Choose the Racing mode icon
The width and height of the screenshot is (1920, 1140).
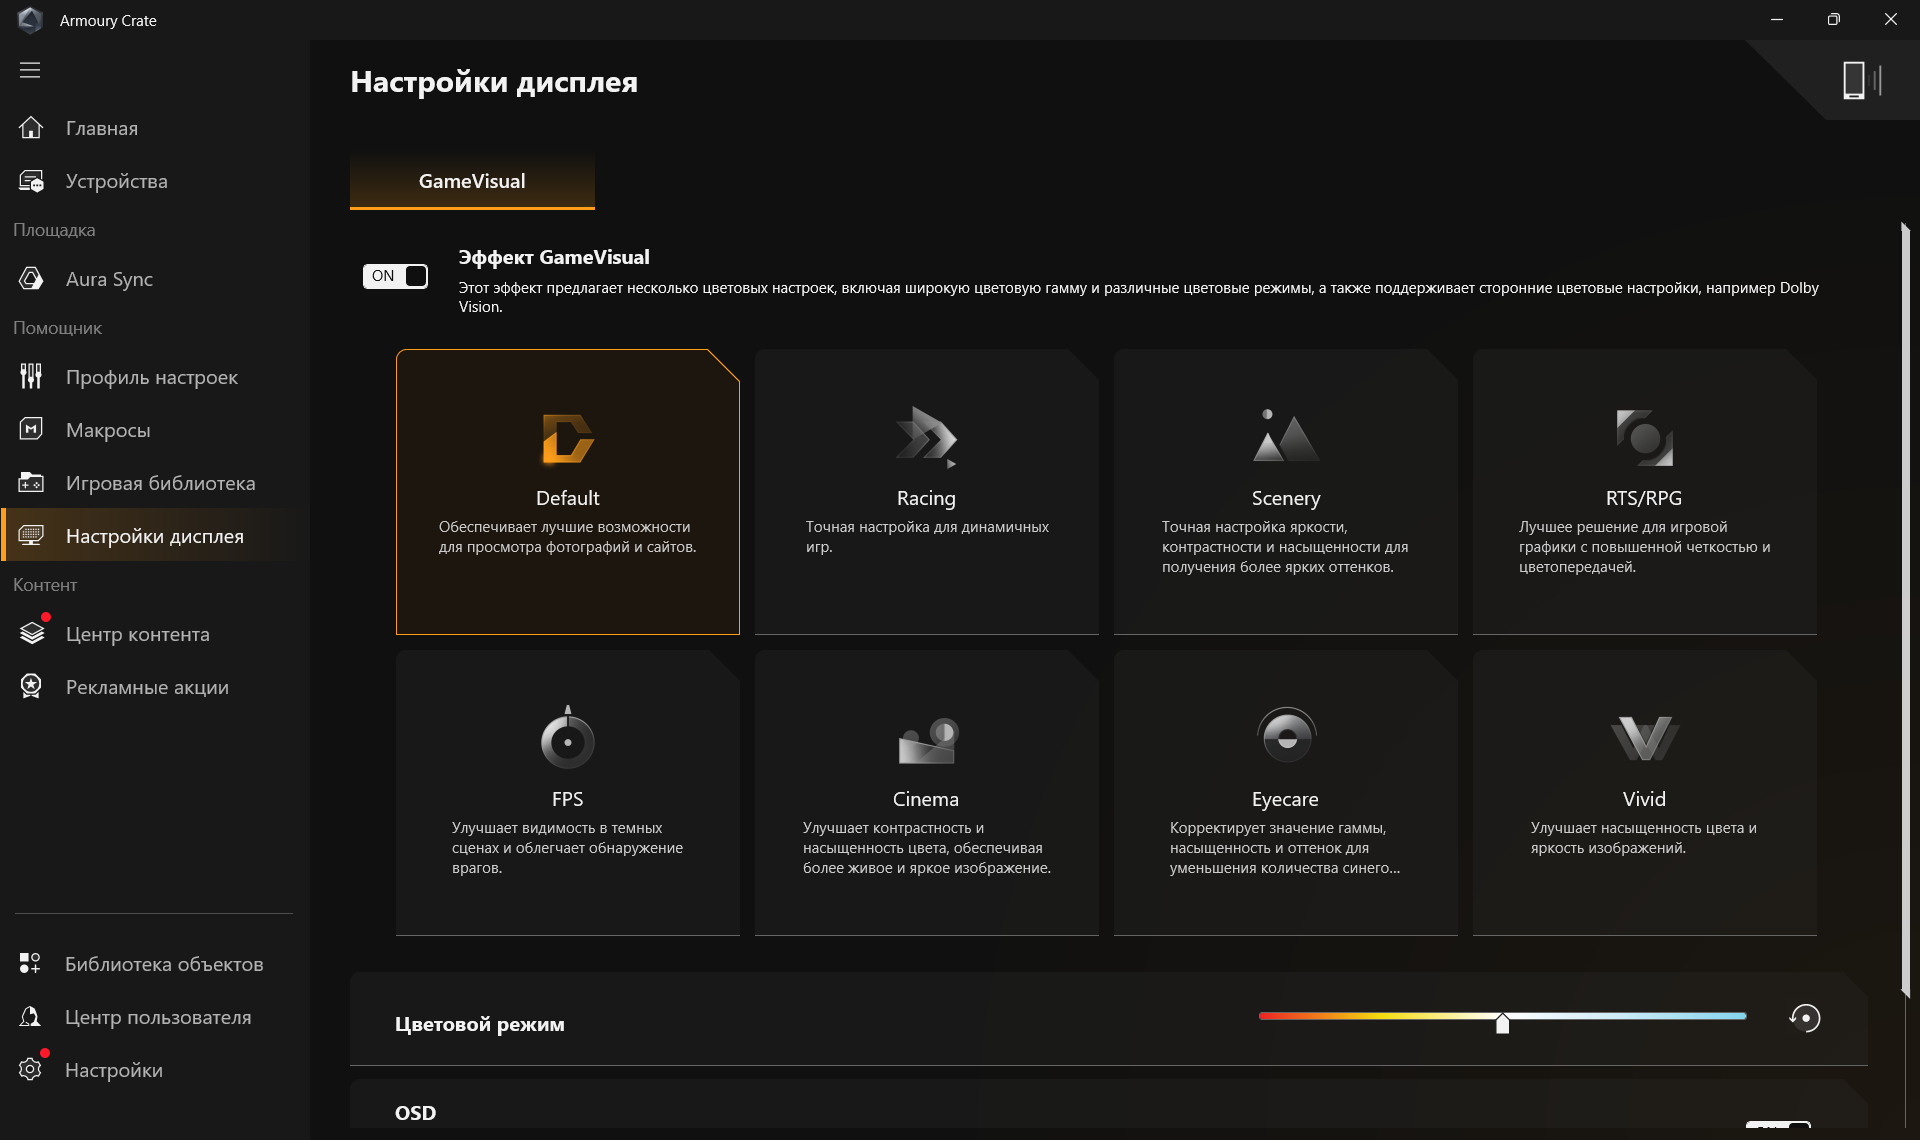pyautogui.click(x=926, y=437)
